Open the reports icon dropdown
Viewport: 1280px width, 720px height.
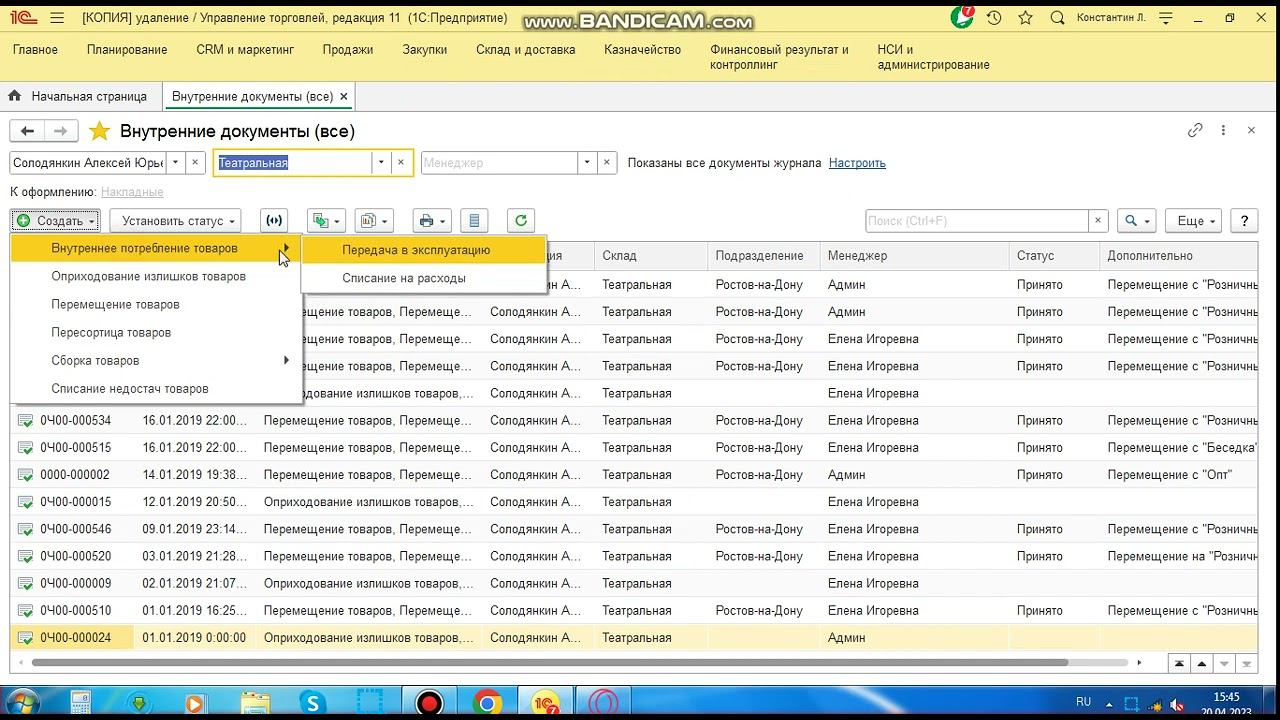point(374,221)
